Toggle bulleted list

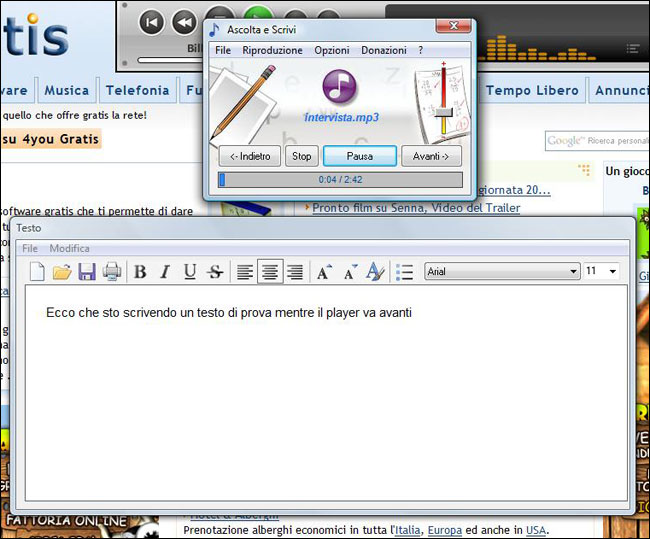[404, 272]
